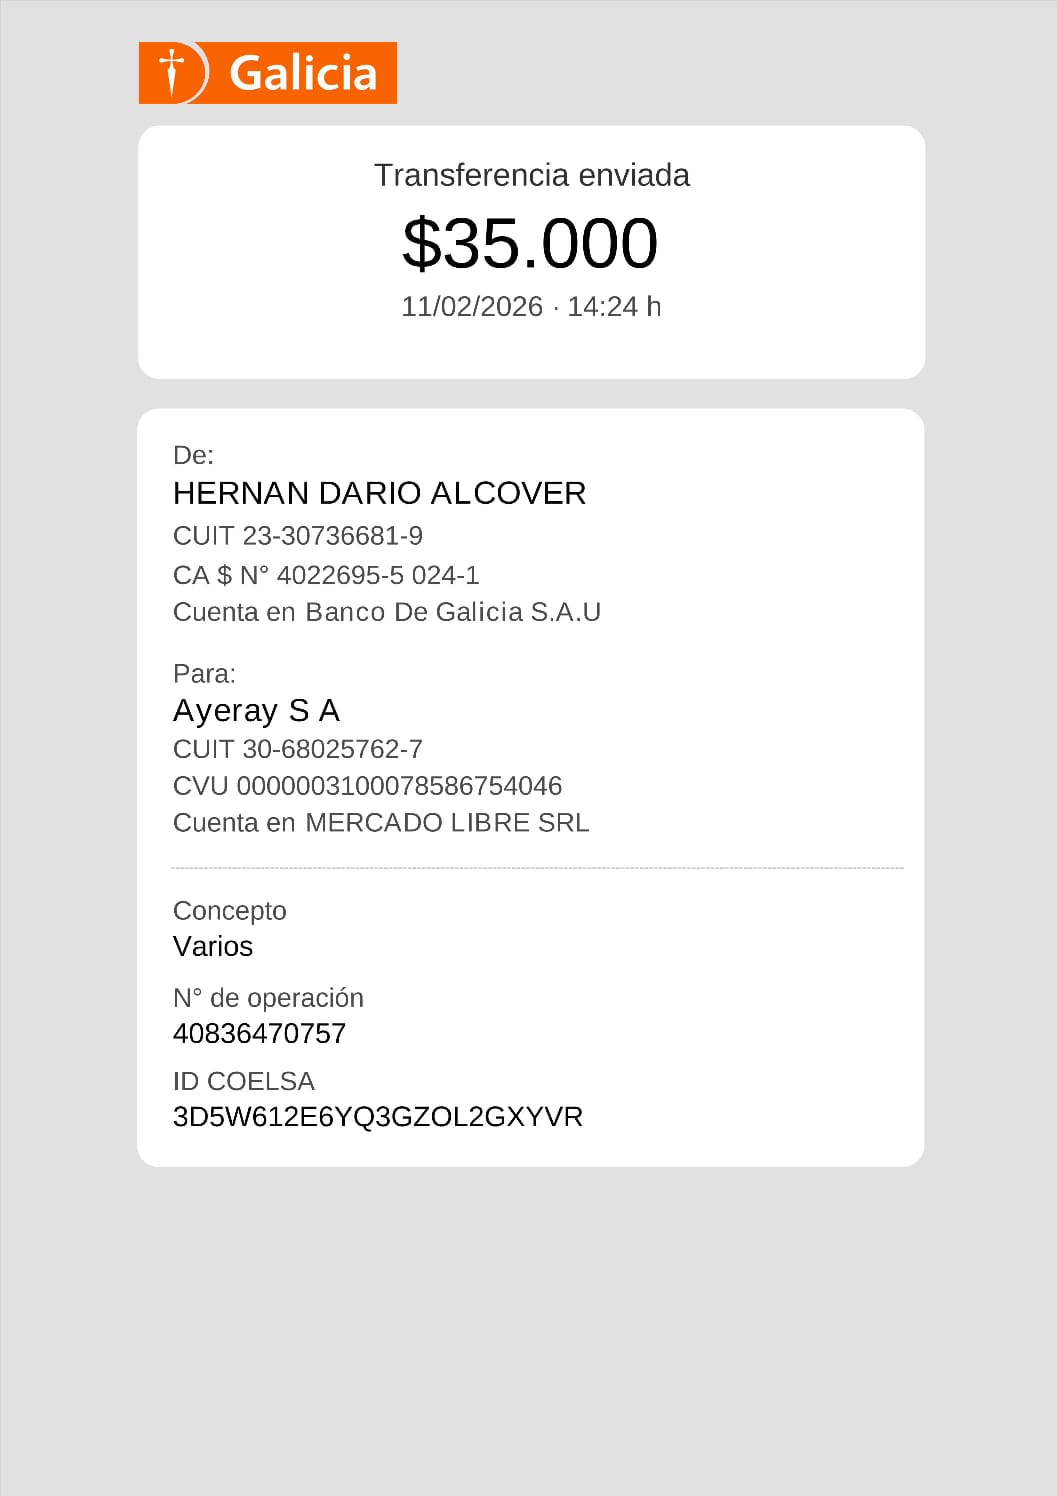Click the 'De:' sender label
The height and width of the screenshot is (1496, 1057).
click(193, 455)
